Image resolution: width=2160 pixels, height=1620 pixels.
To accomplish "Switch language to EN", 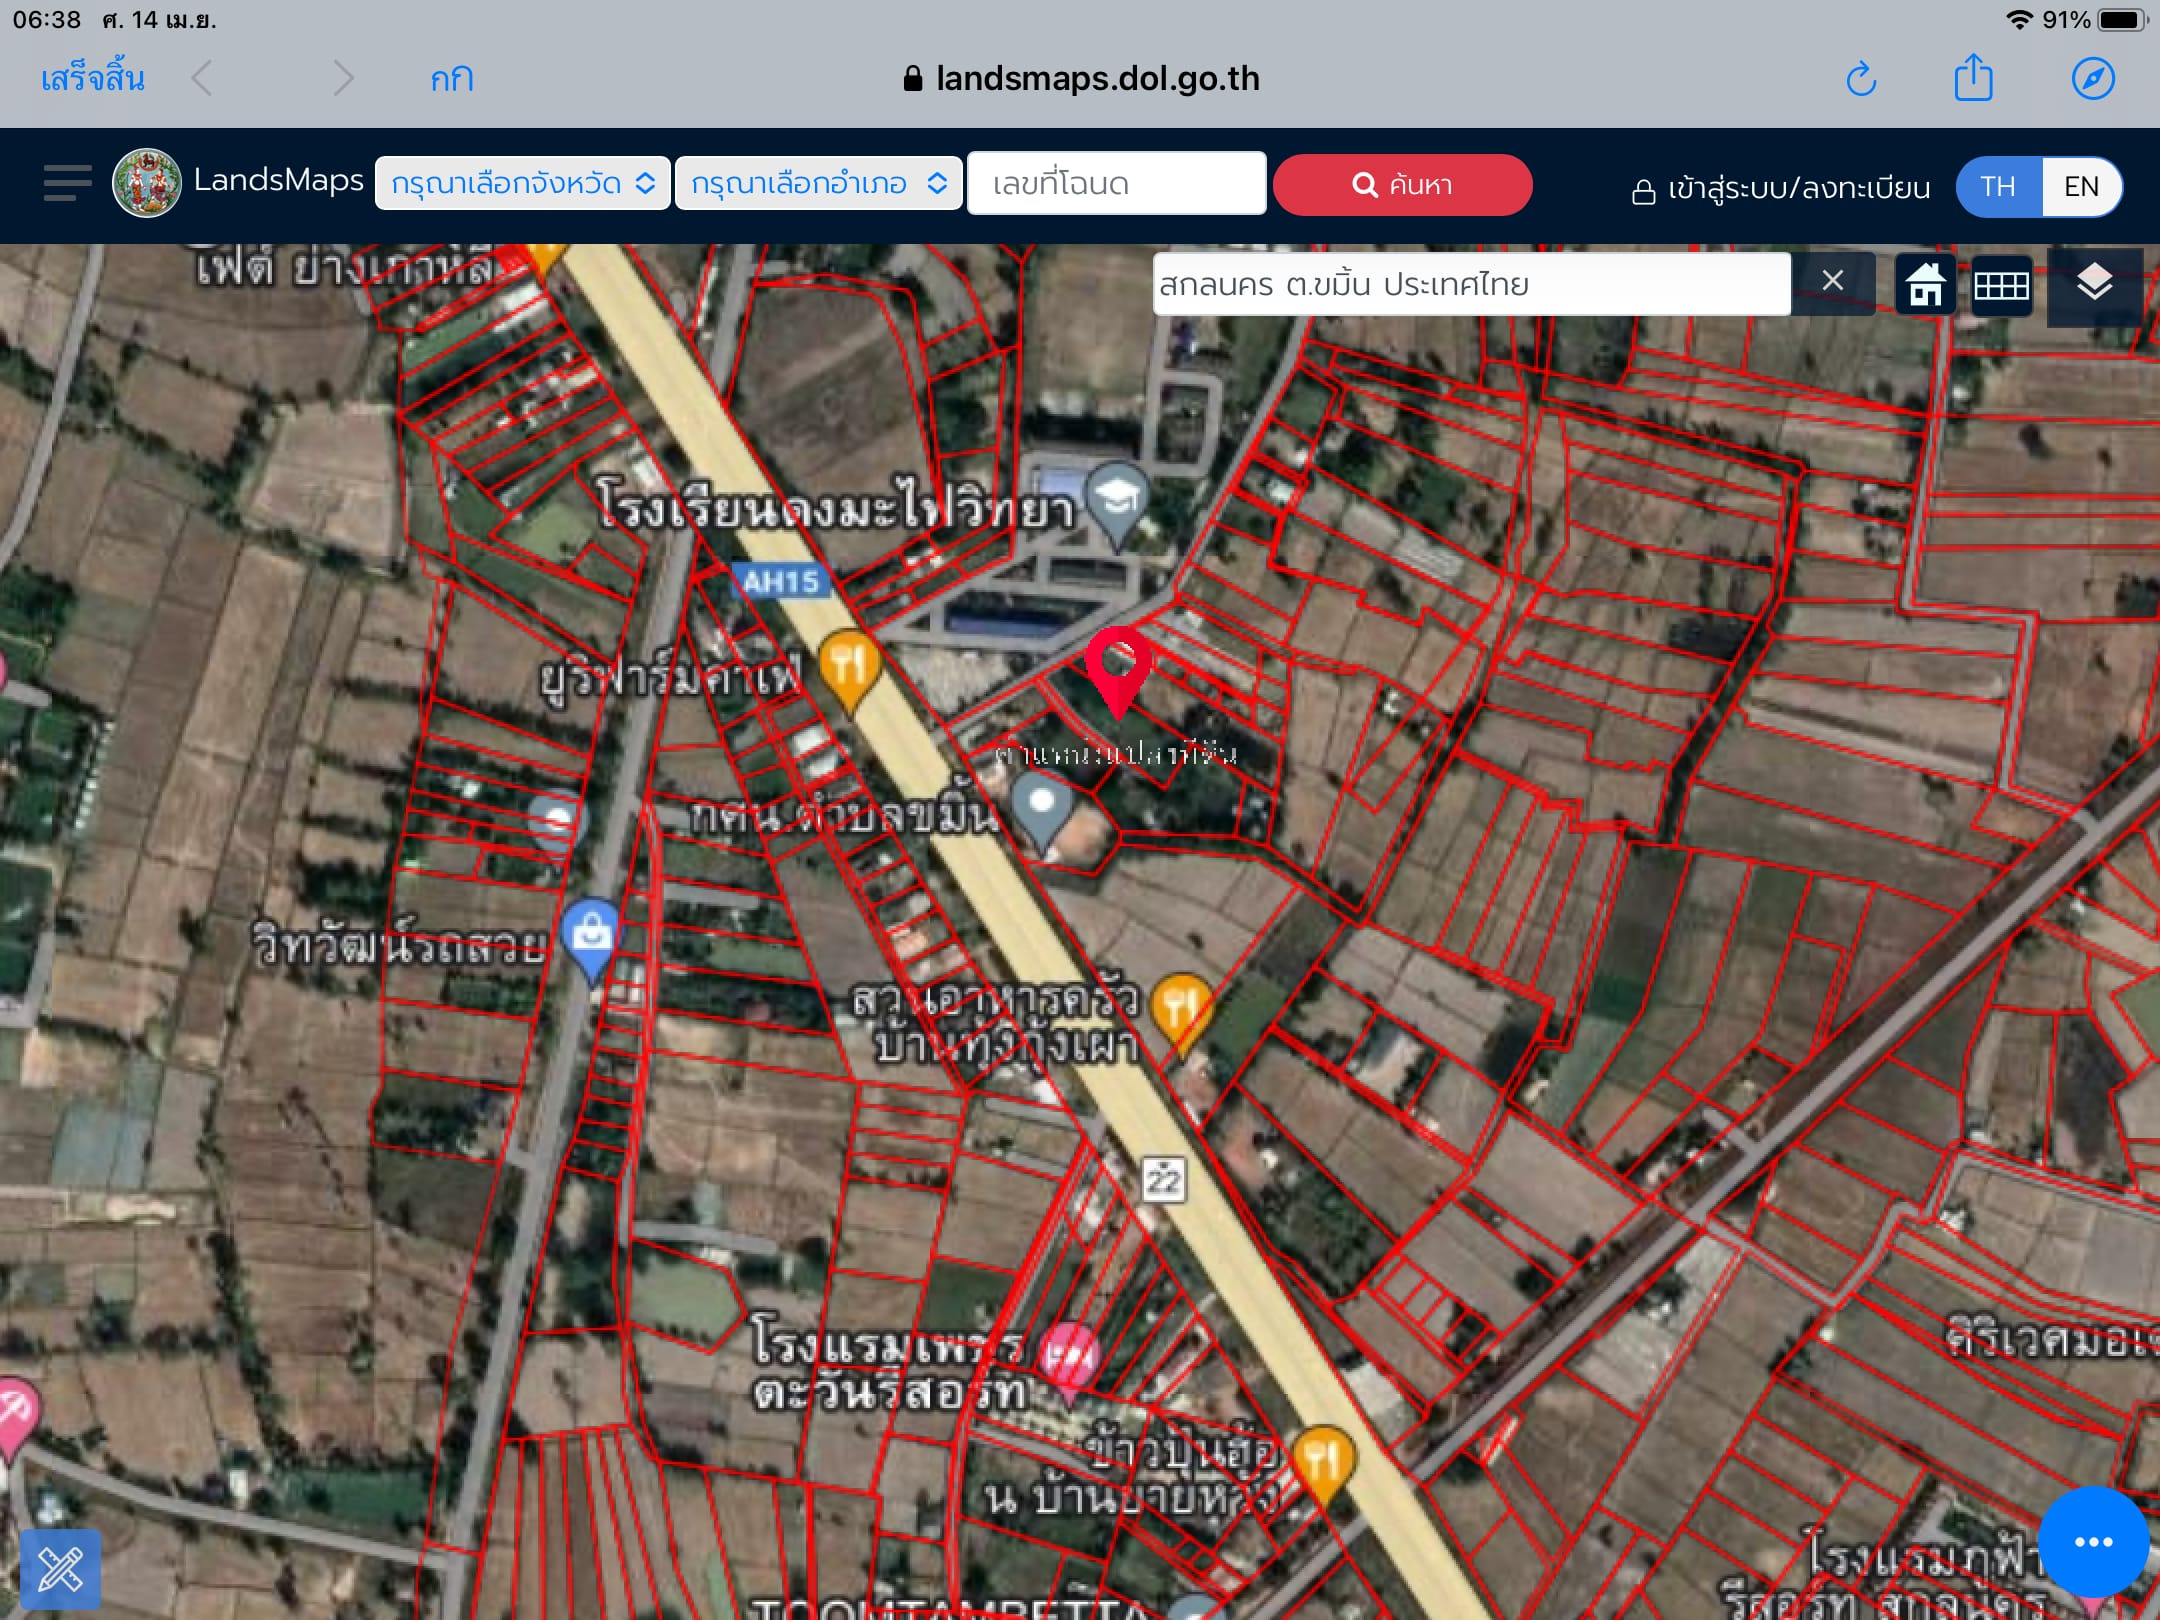I will pyautogui.click(x=2081, y=187).
